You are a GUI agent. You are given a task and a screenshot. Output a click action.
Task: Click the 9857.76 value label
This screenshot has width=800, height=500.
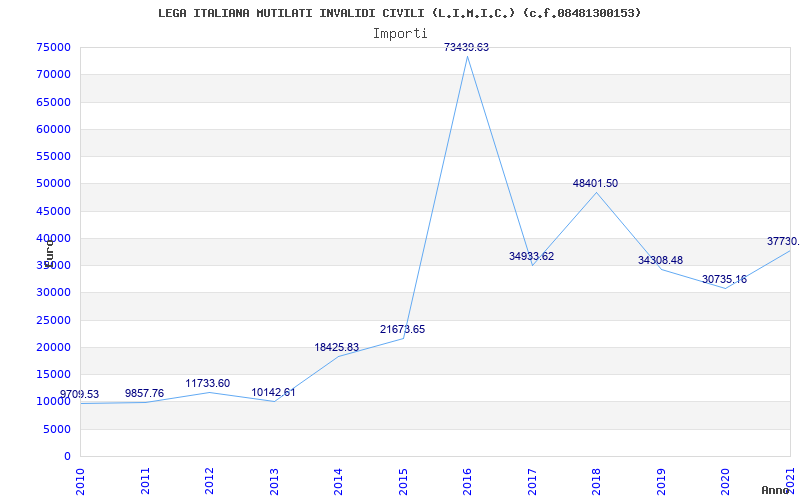tap(144, 393)
